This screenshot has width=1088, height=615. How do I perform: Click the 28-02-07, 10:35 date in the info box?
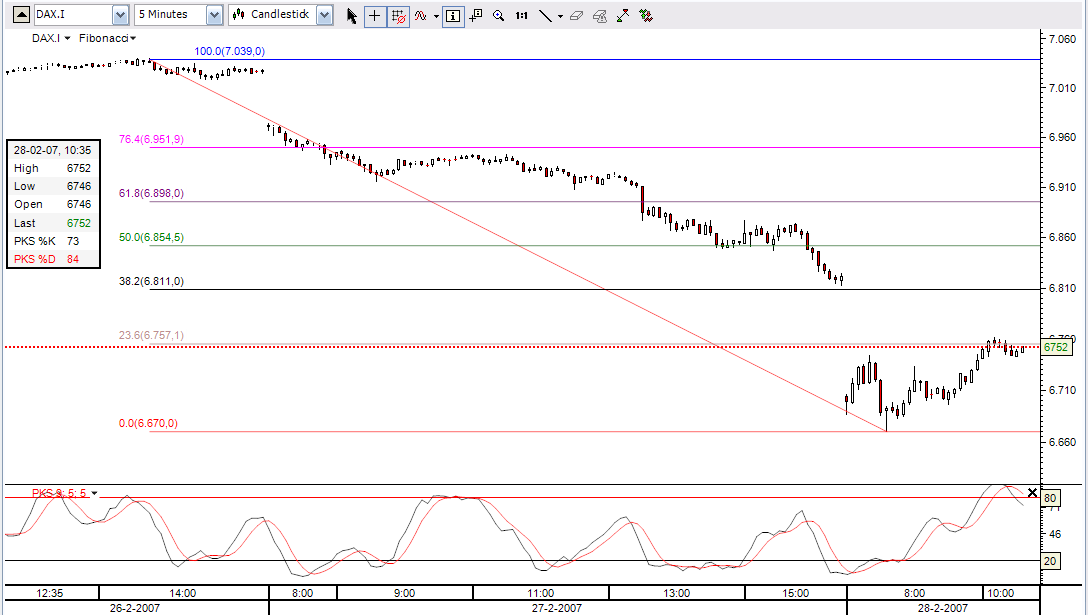pyautogui.click(x=53, y=150)
